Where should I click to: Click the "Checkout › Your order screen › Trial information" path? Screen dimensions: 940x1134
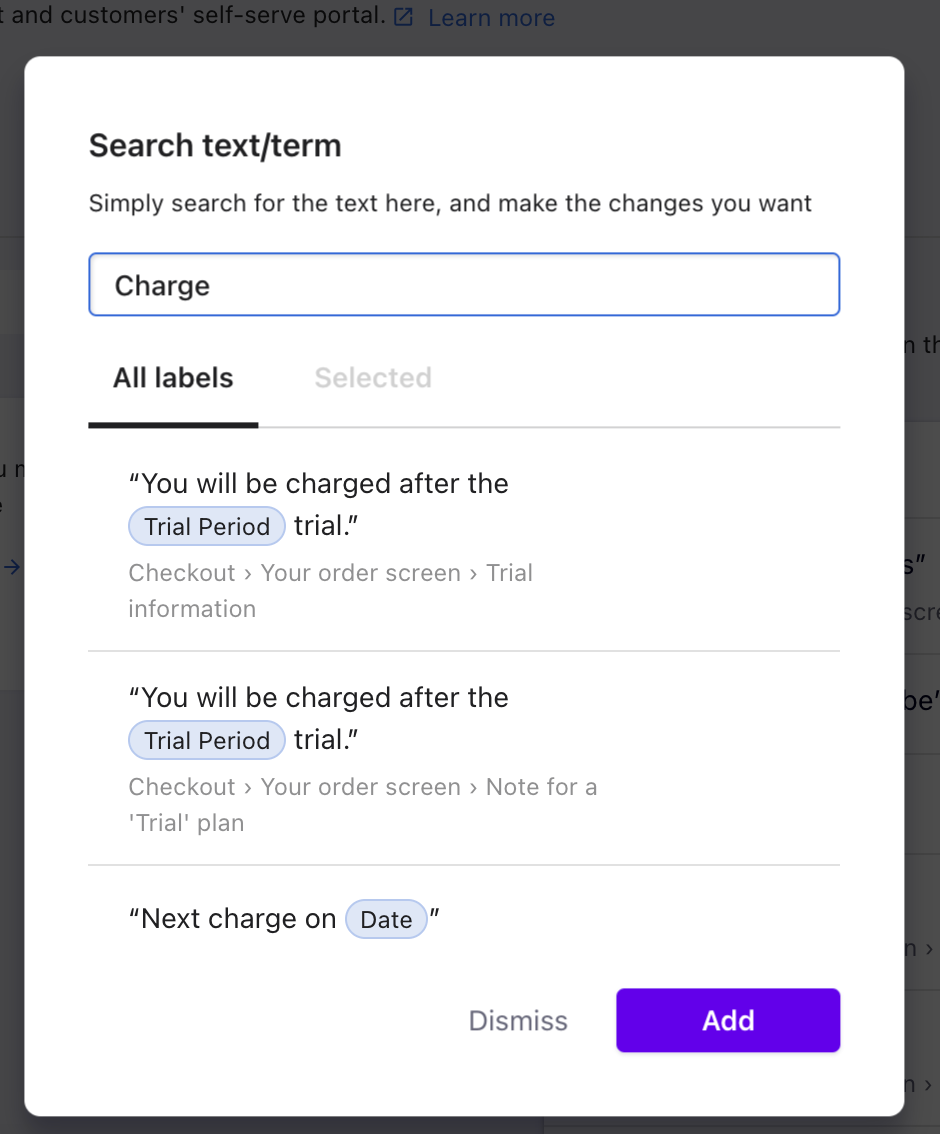330,590
